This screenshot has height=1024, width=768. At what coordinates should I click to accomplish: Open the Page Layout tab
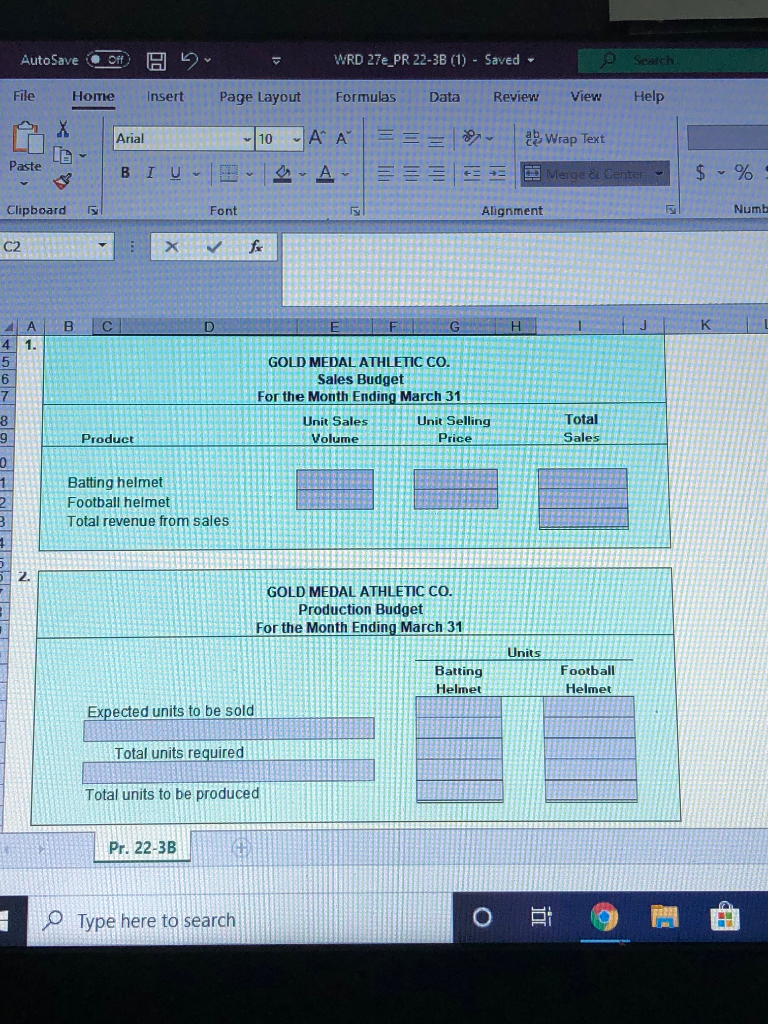click(x=260, y=97)
